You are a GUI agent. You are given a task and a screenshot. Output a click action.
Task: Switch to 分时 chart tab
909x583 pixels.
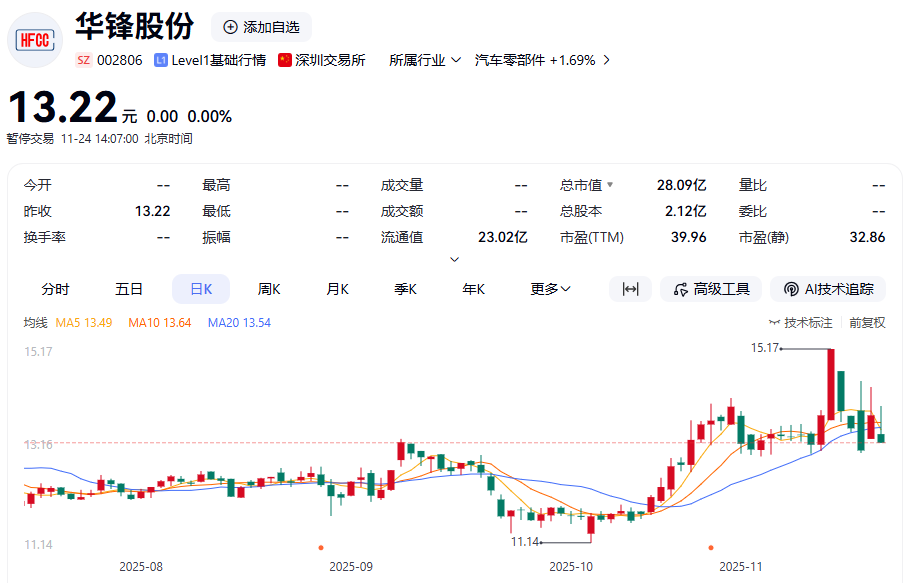[x=56, y=289]
